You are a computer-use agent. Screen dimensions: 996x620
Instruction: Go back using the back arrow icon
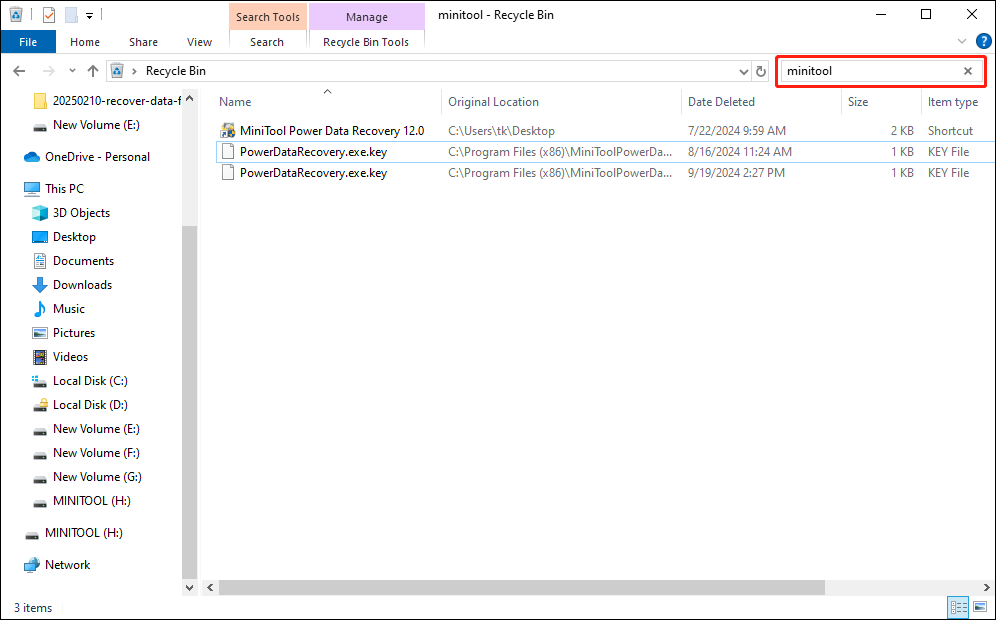(18, 71)
